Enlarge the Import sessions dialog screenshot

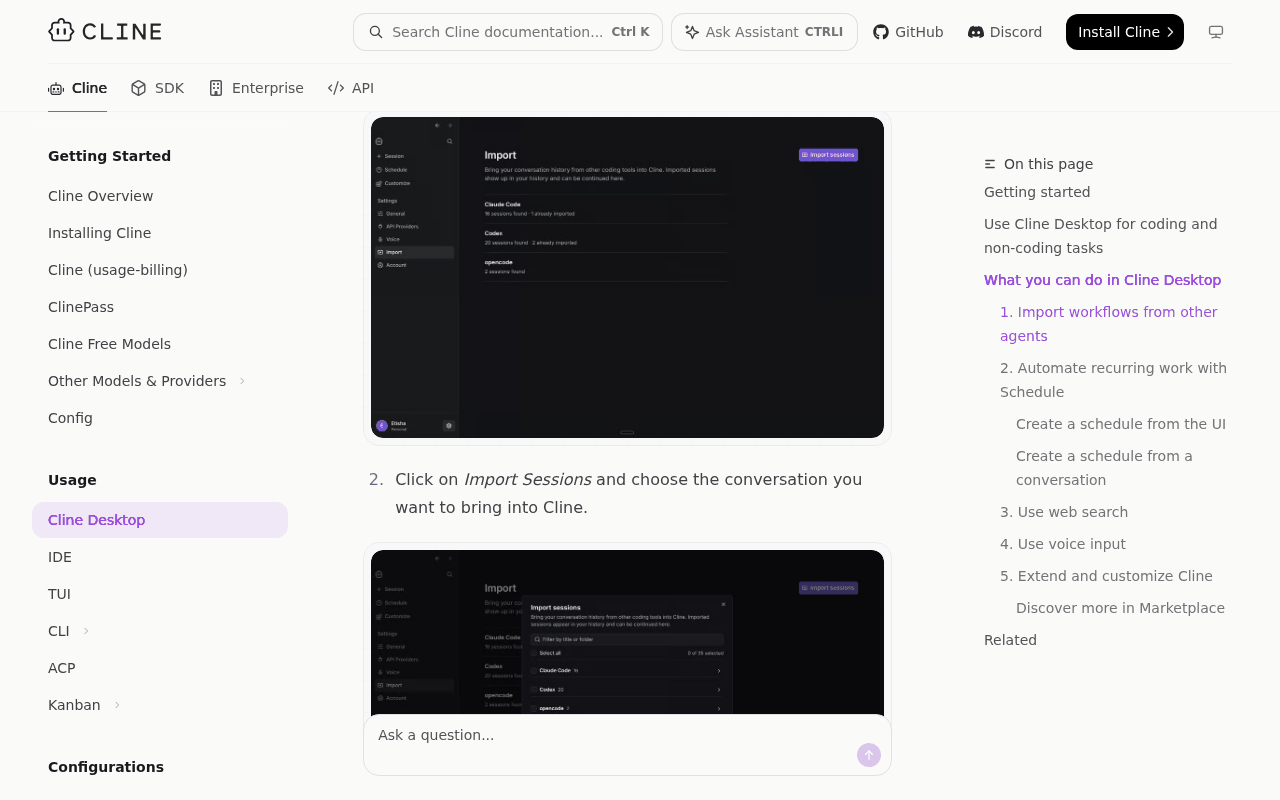click(627, 632)
